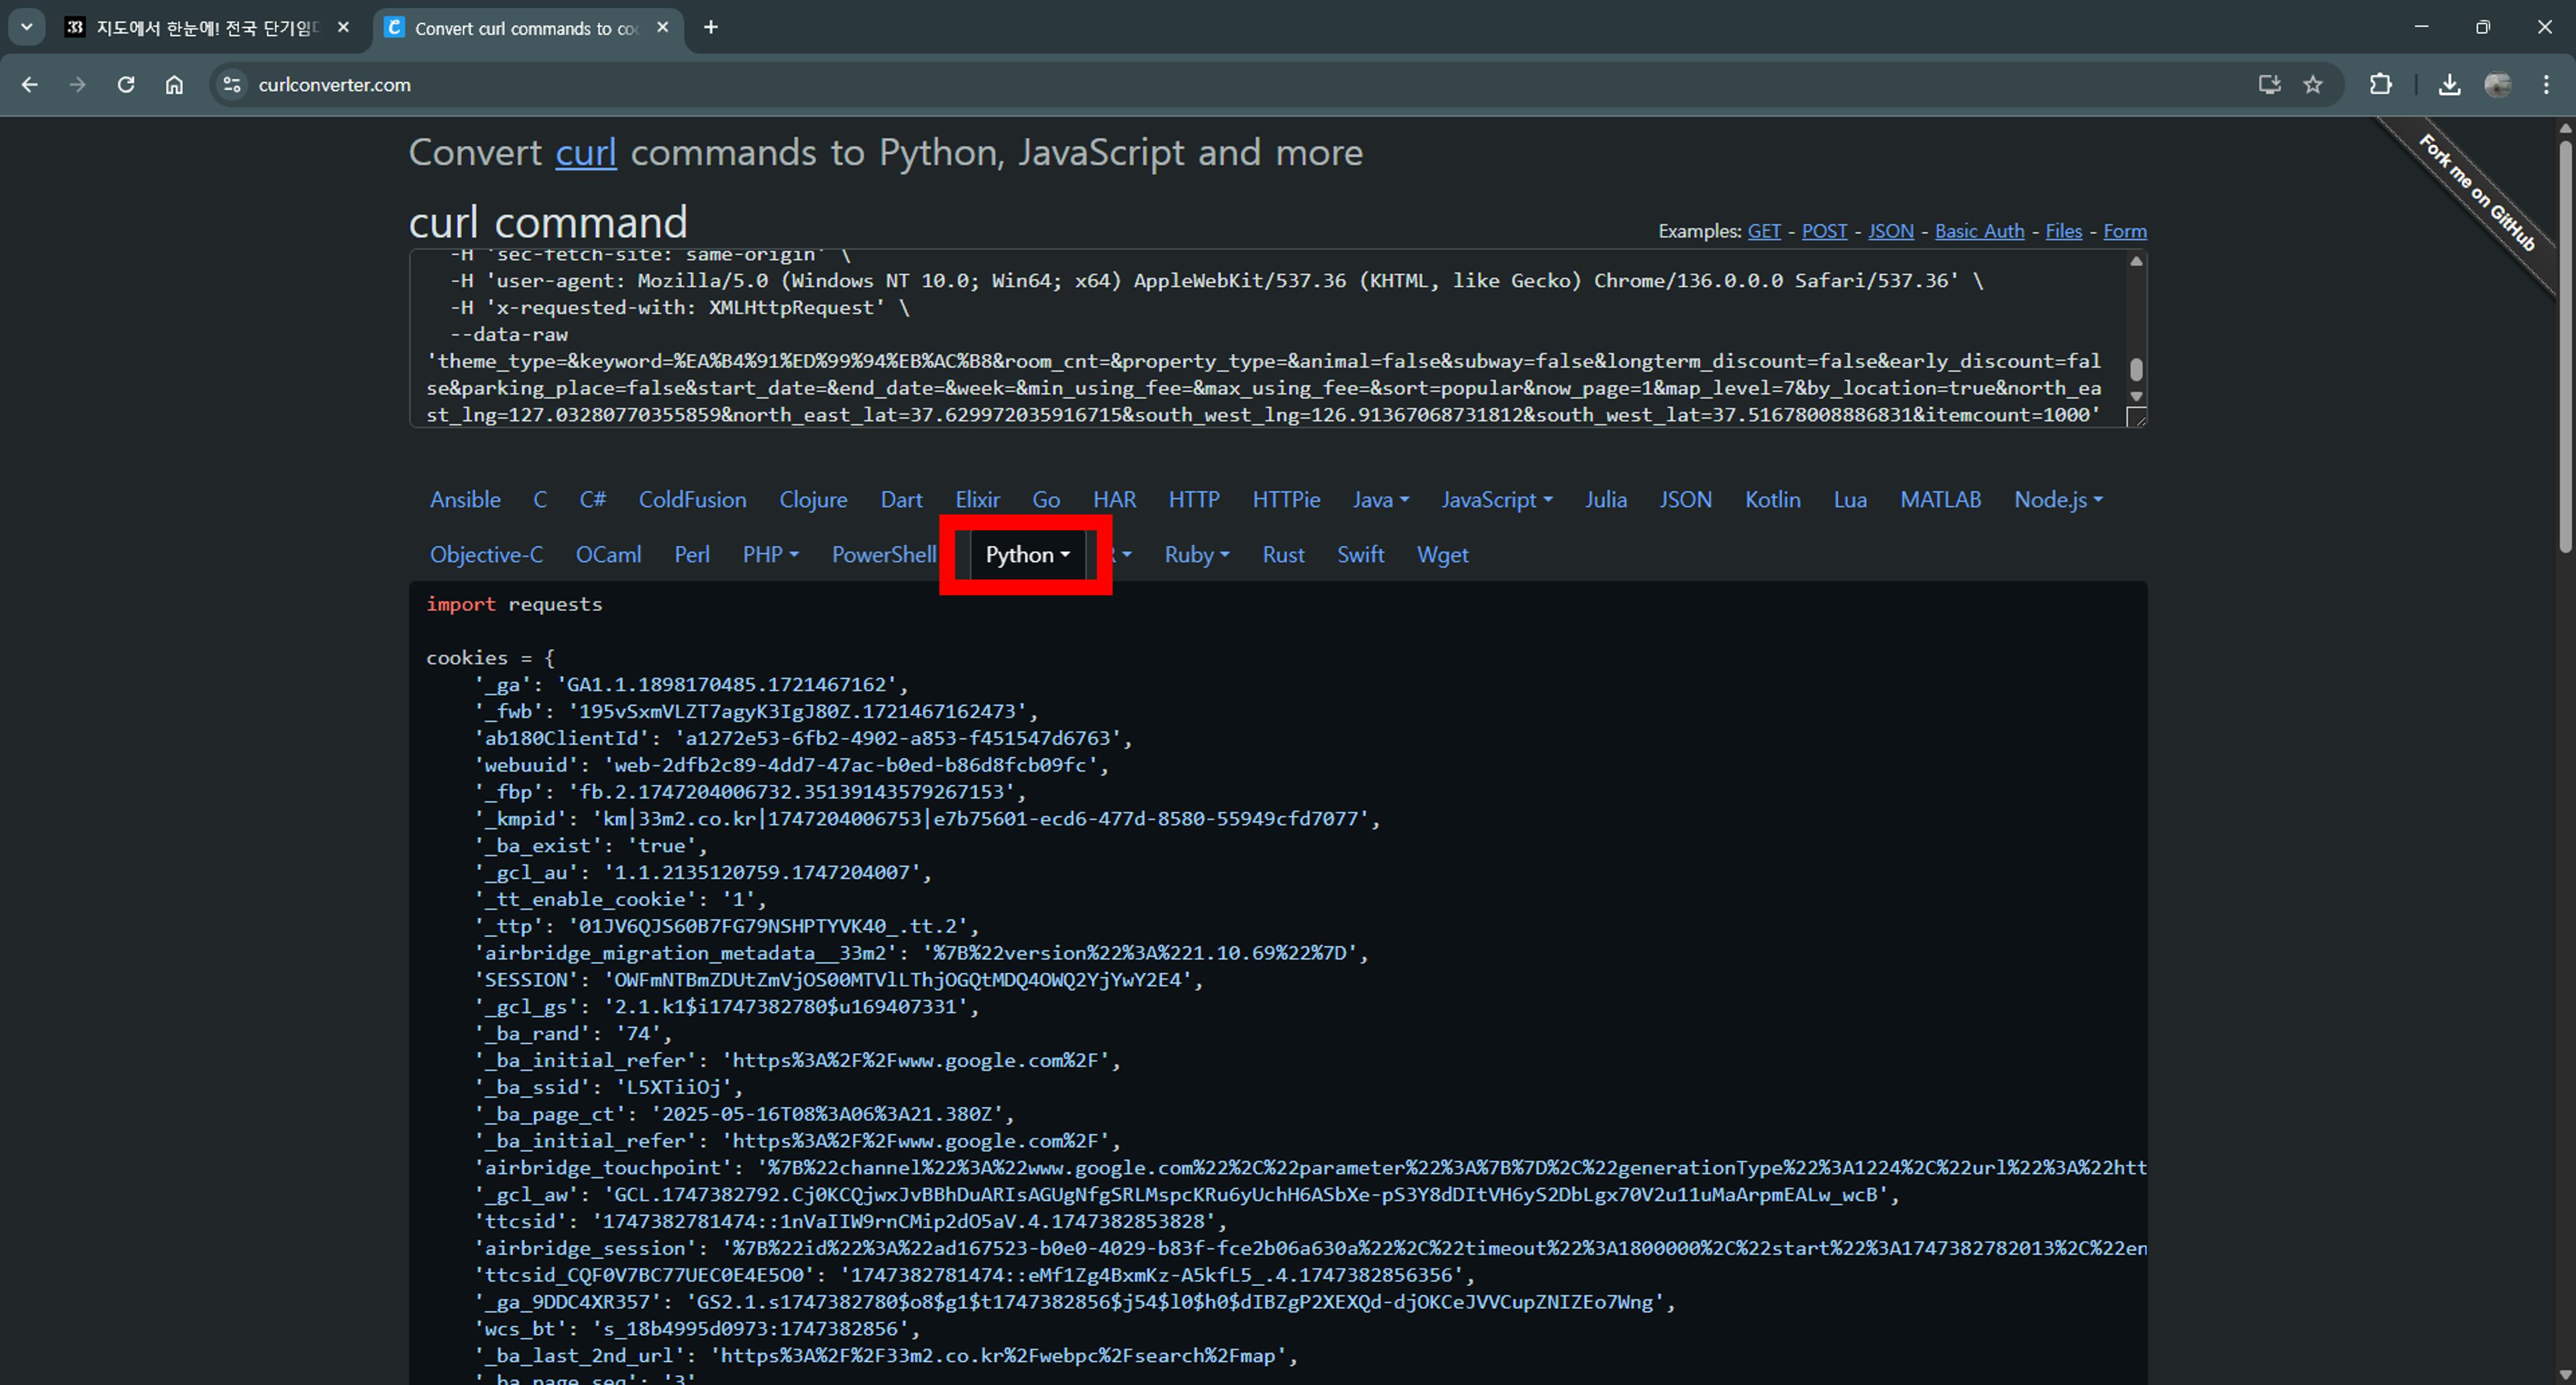
Task: Open the curl hyperlink in heading
Action: point(585,153)
